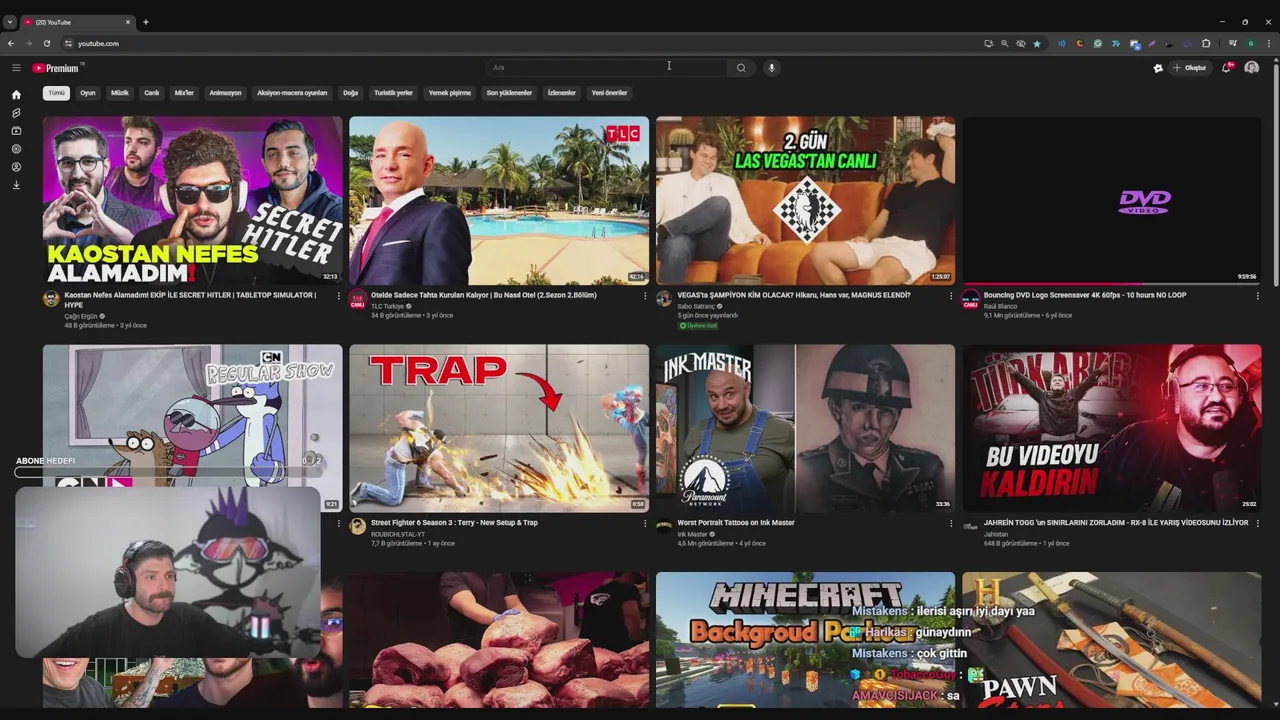
Task: Open the tab search dropdown arrow
Action: [x=9, y=22]
